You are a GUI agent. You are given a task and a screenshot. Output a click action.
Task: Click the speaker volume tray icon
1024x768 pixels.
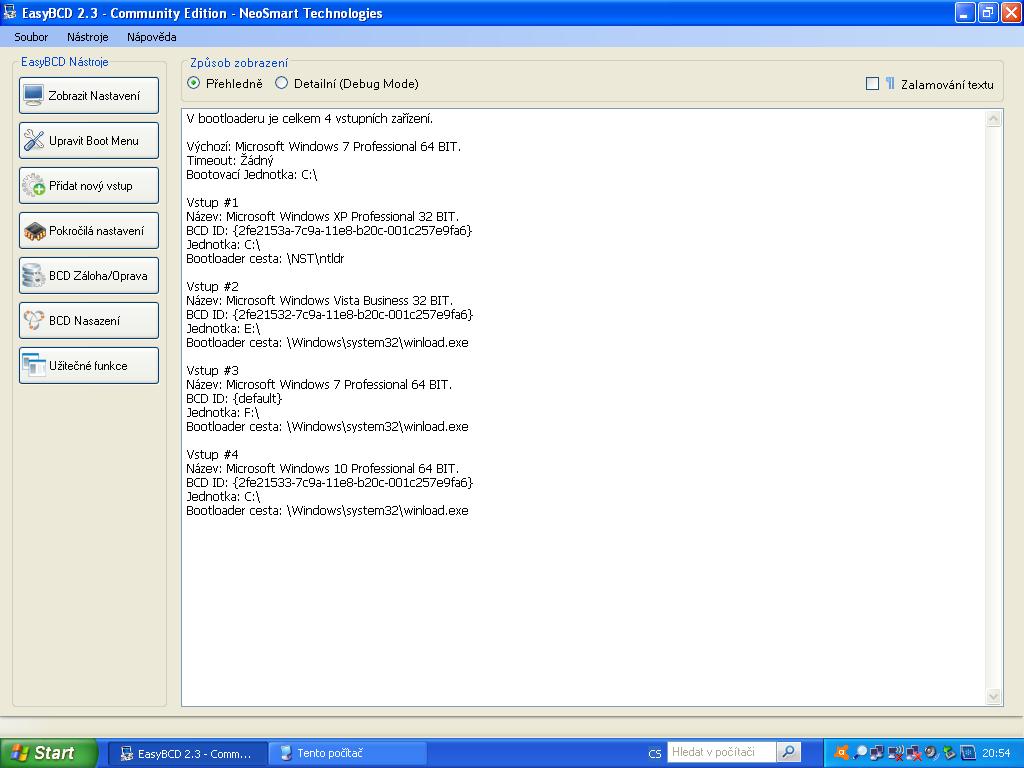click(x=931, y=753)
